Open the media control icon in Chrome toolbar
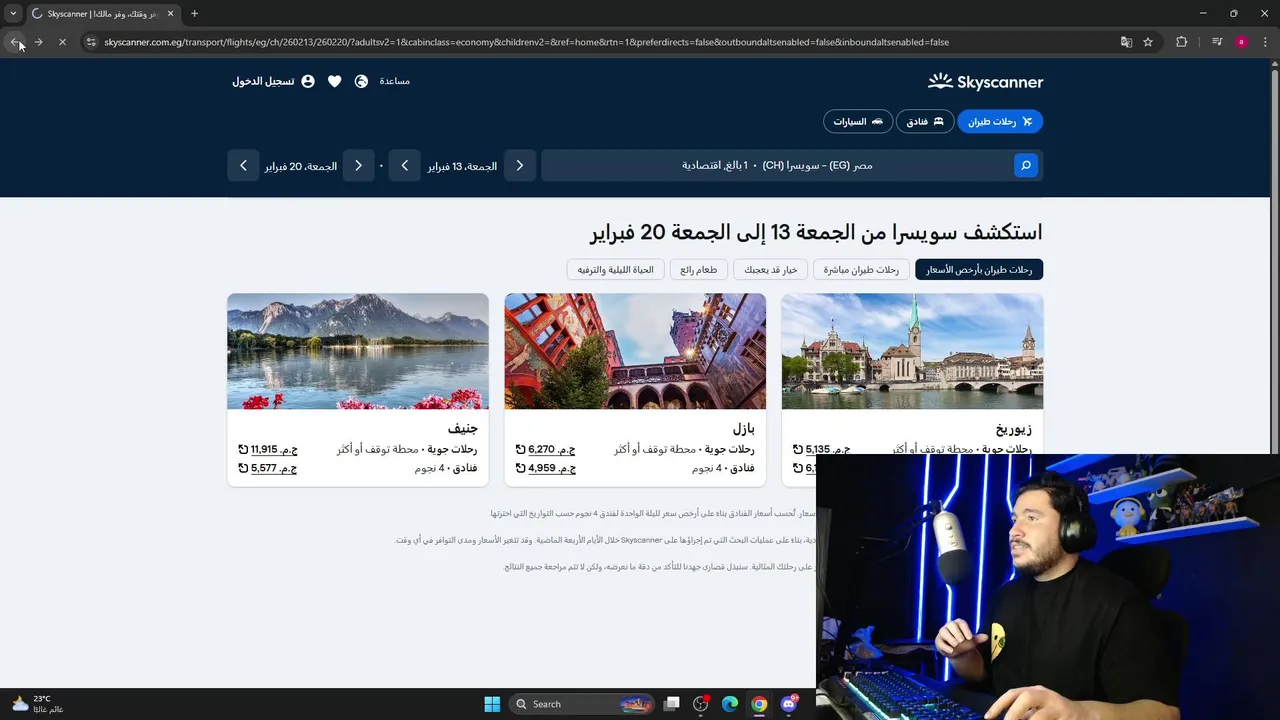 tap(1217, 42)
